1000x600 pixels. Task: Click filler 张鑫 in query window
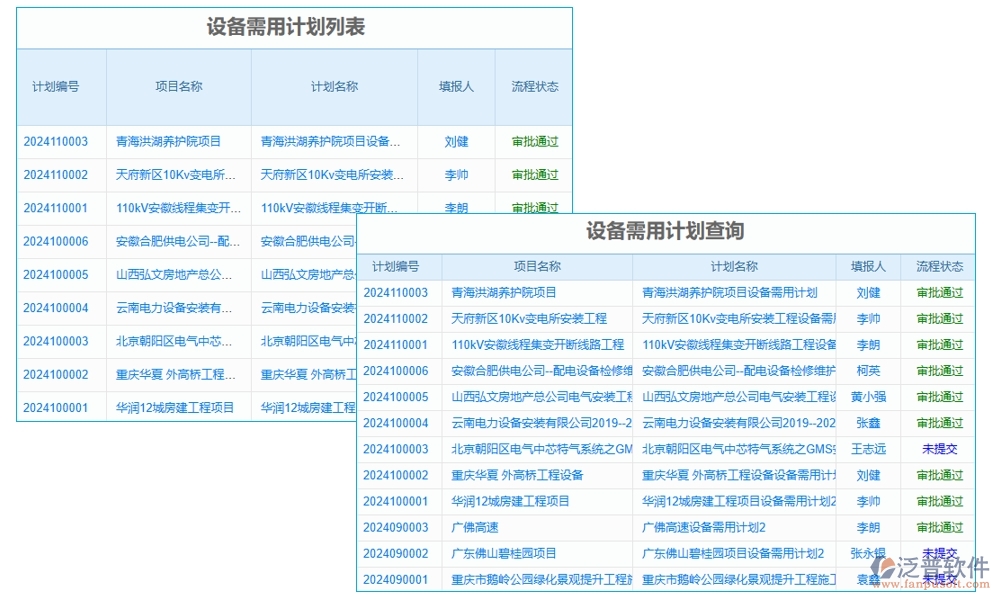[x=868, y=423]
